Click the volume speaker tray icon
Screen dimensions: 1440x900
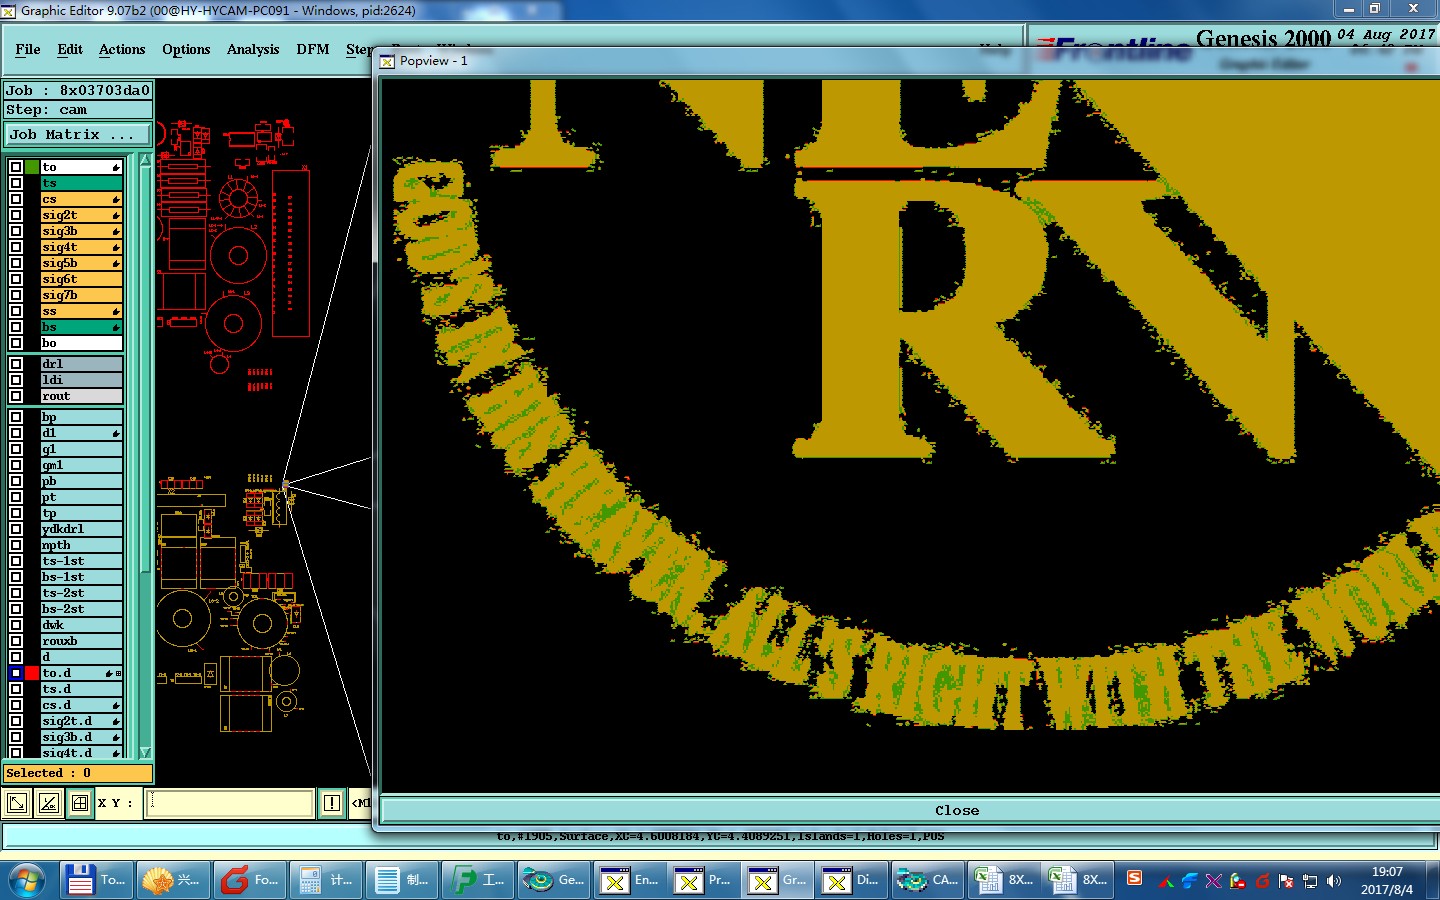click(1334, 881)
